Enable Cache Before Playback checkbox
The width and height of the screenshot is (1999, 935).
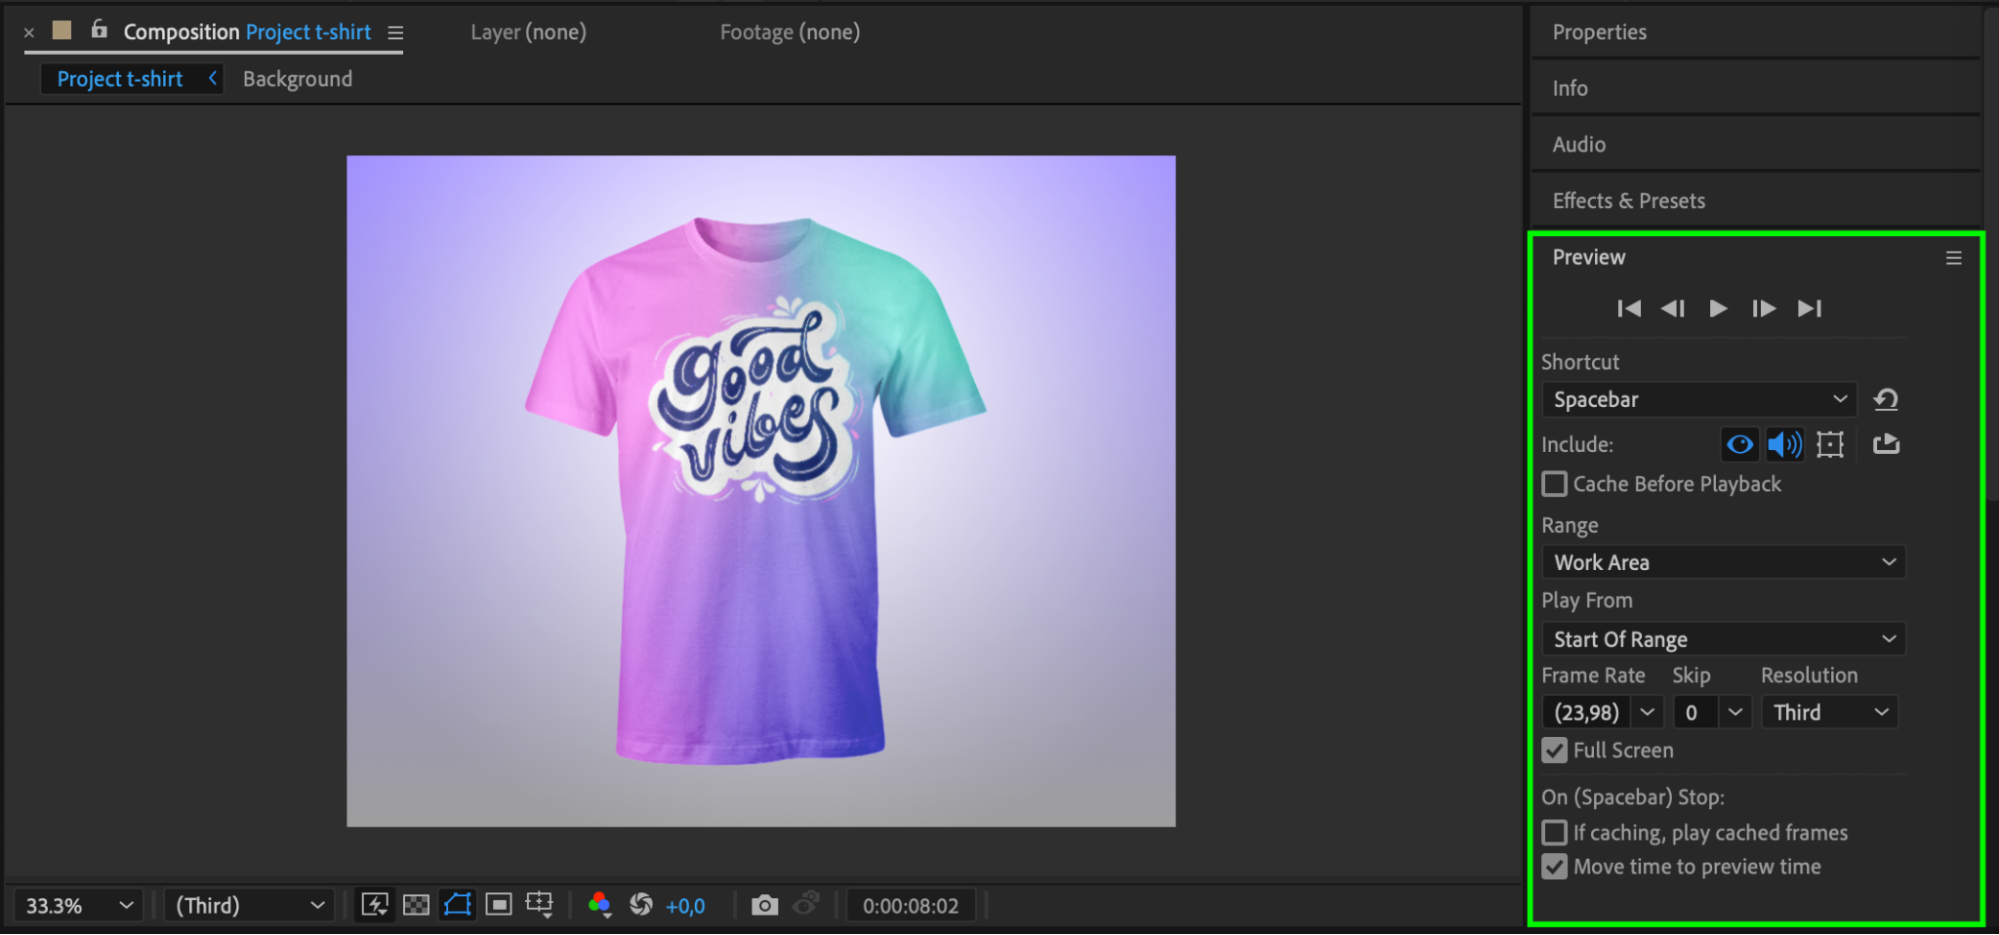(x=1554, y=484)
